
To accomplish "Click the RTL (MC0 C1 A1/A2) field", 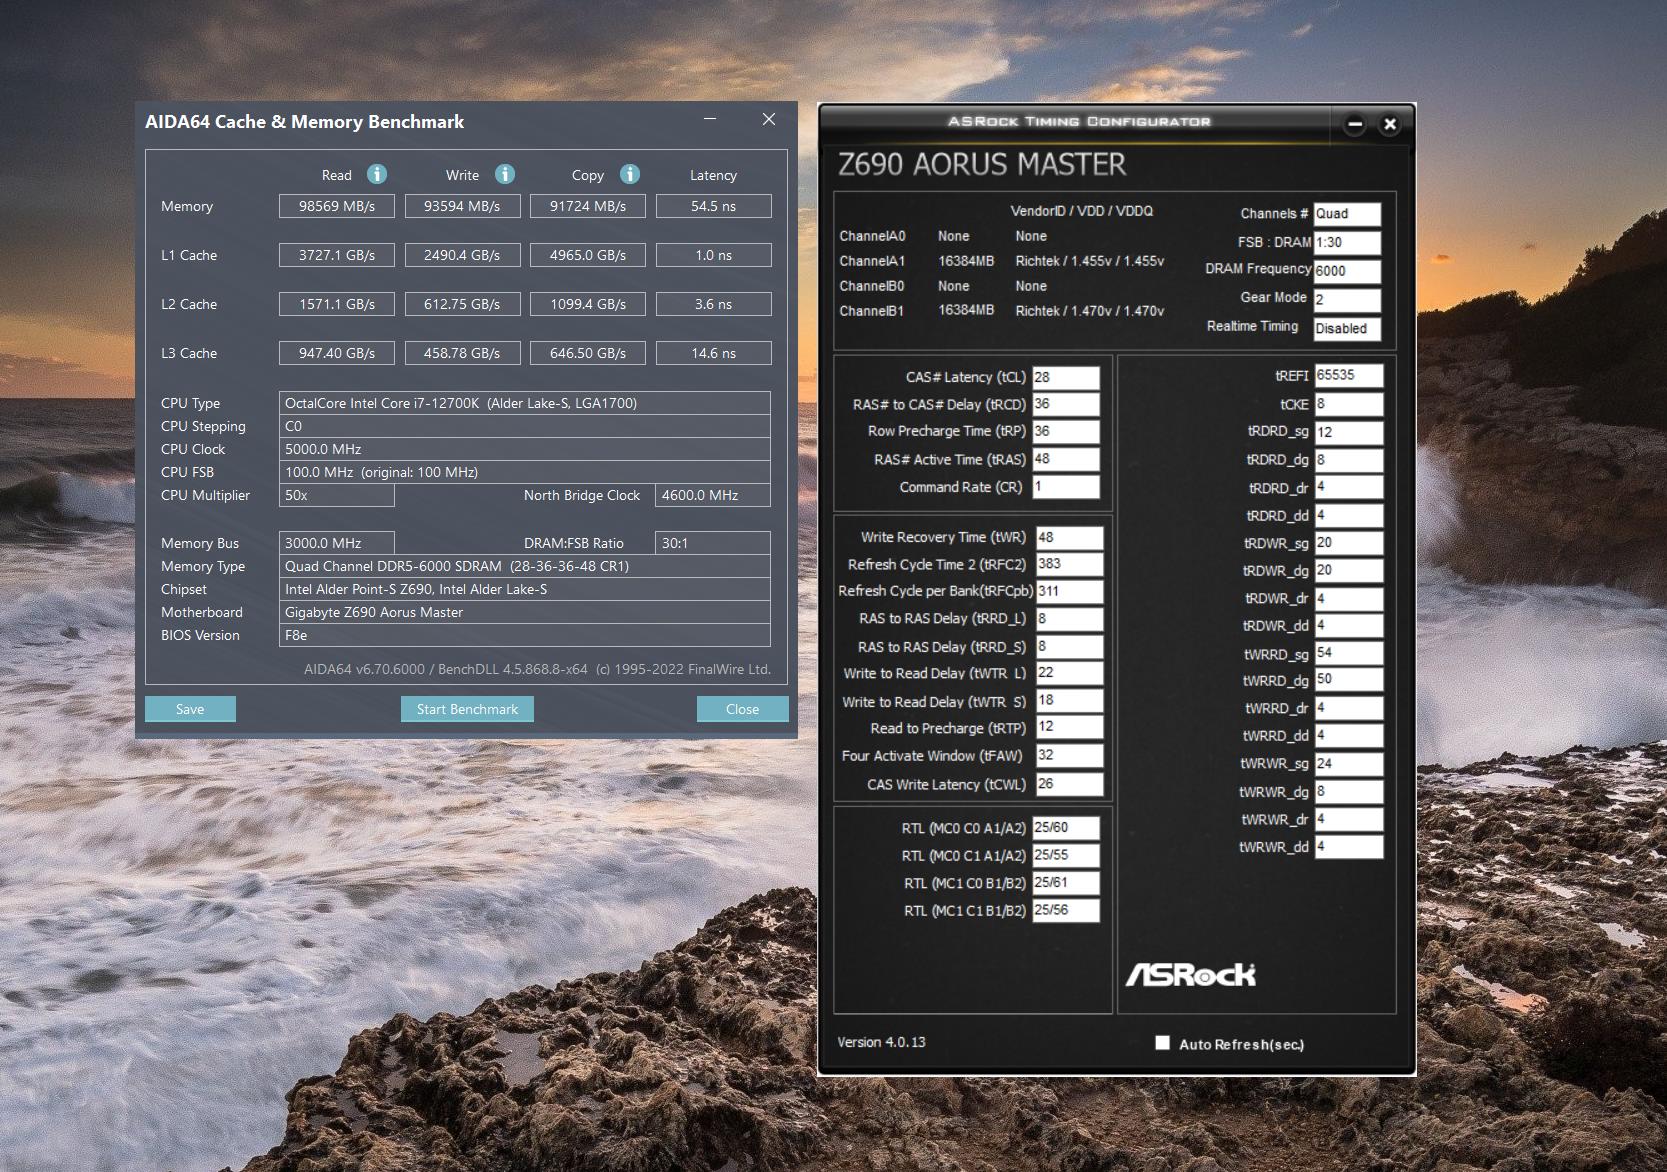I will pos(1066,856).
